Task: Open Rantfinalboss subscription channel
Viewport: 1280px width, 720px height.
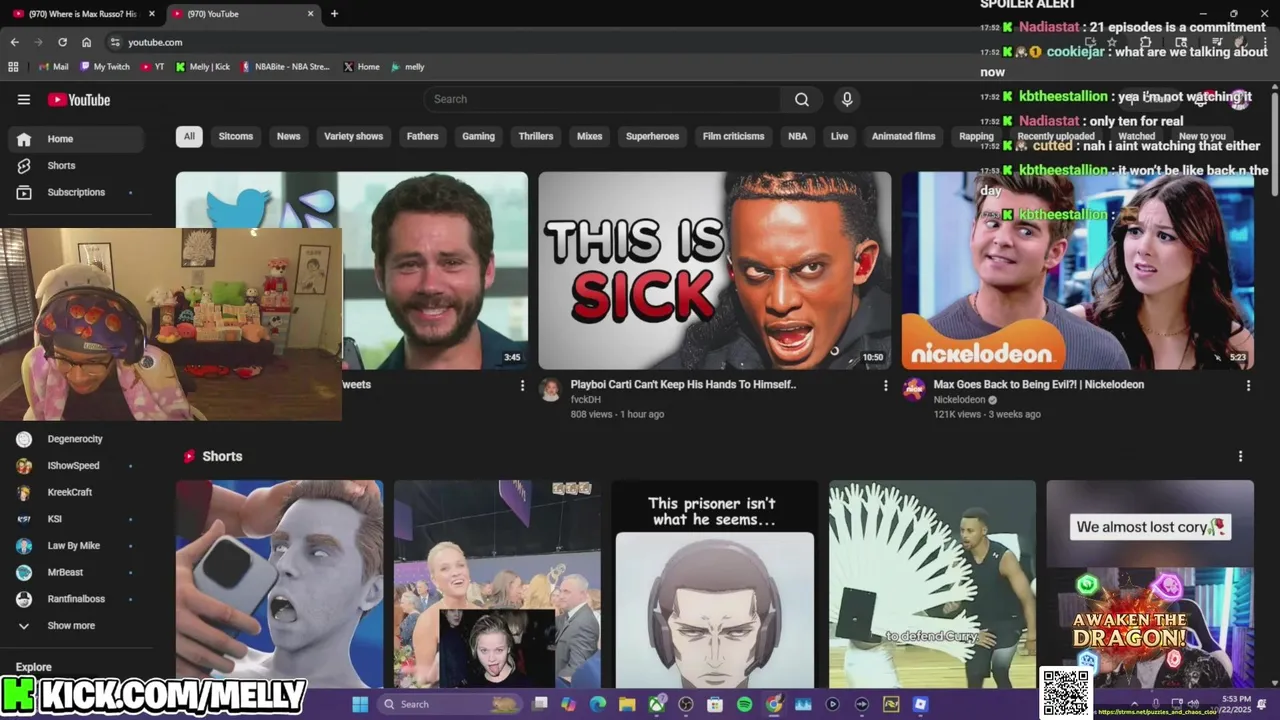Action: [76, 599]
